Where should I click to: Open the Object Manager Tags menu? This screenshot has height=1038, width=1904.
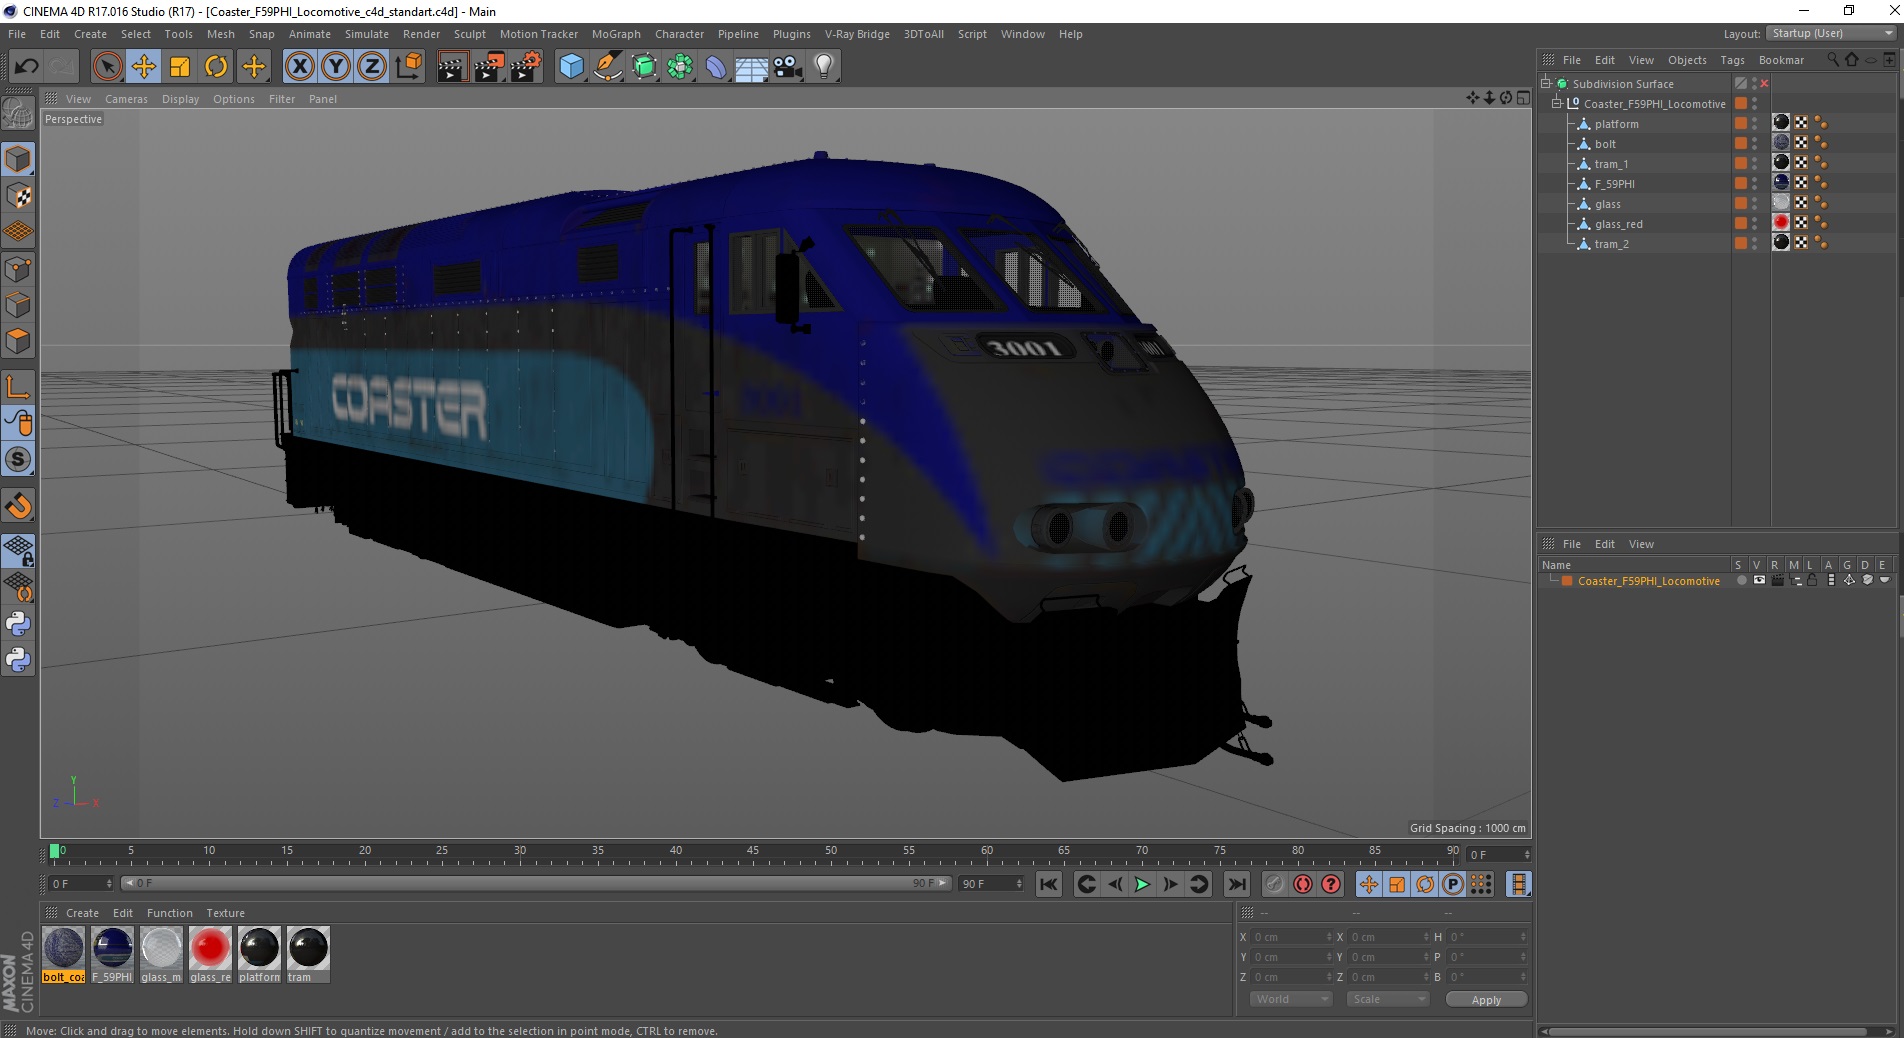1732,60
